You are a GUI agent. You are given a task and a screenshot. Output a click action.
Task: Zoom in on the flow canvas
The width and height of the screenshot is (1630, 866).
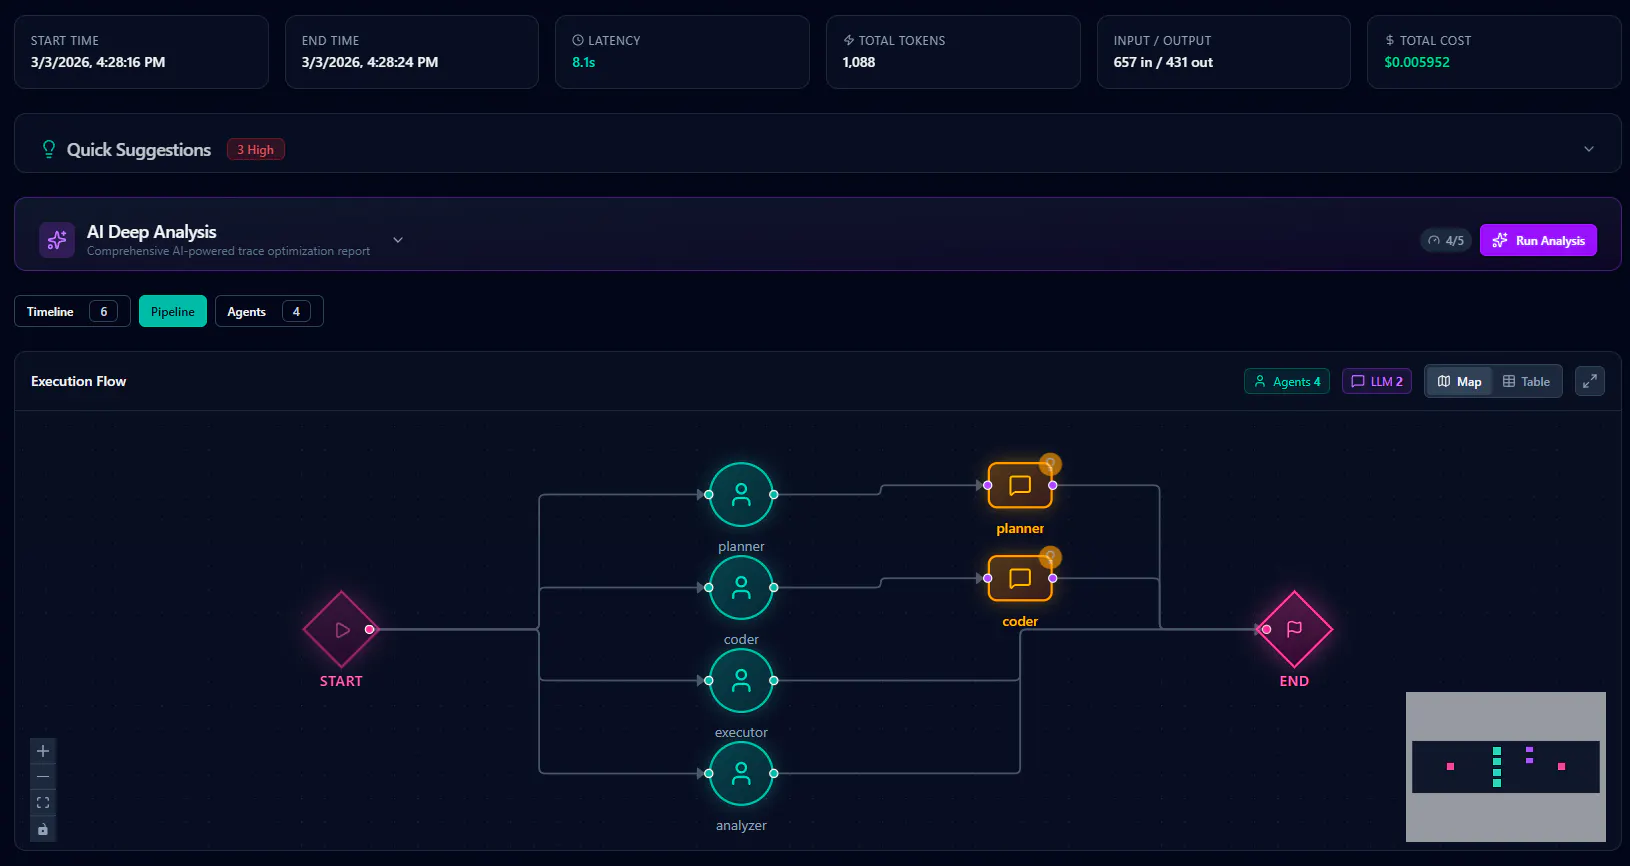(x=43, y=751)
